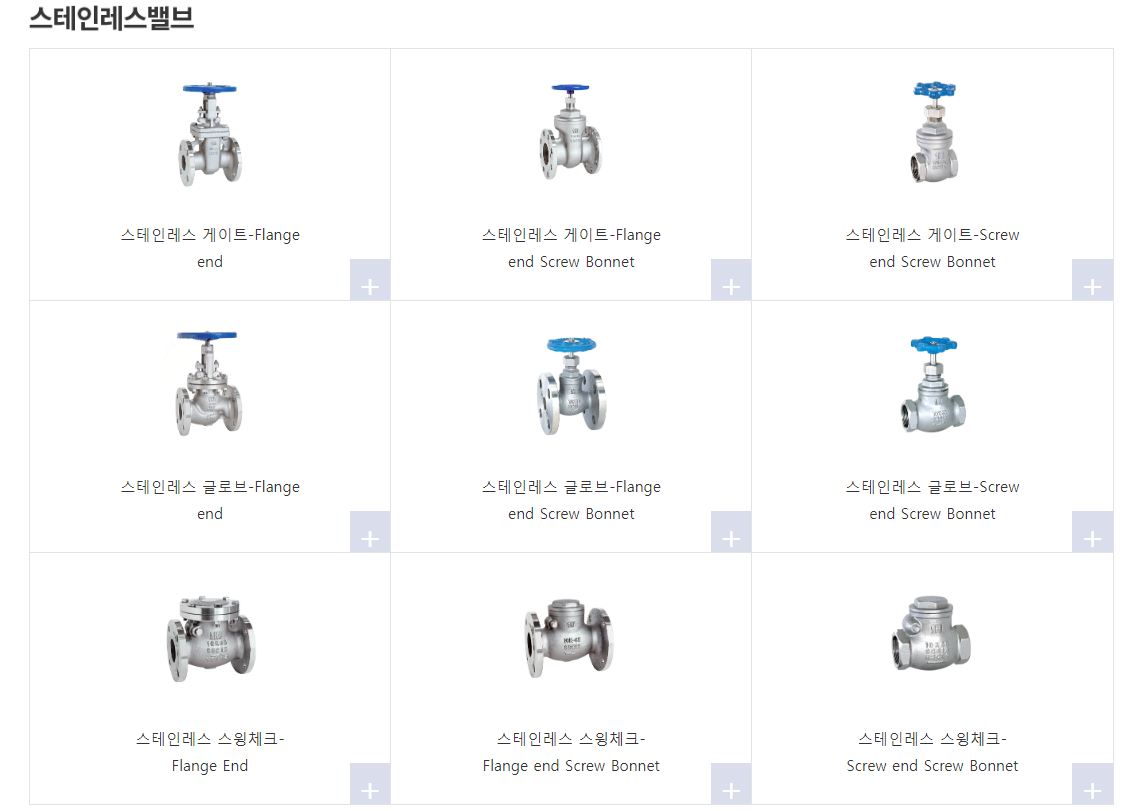Follow the 스테인레스 스윙체크-Flange end Screw Bonnet text link
This screenshot has height=811, width=1142.
571,752
